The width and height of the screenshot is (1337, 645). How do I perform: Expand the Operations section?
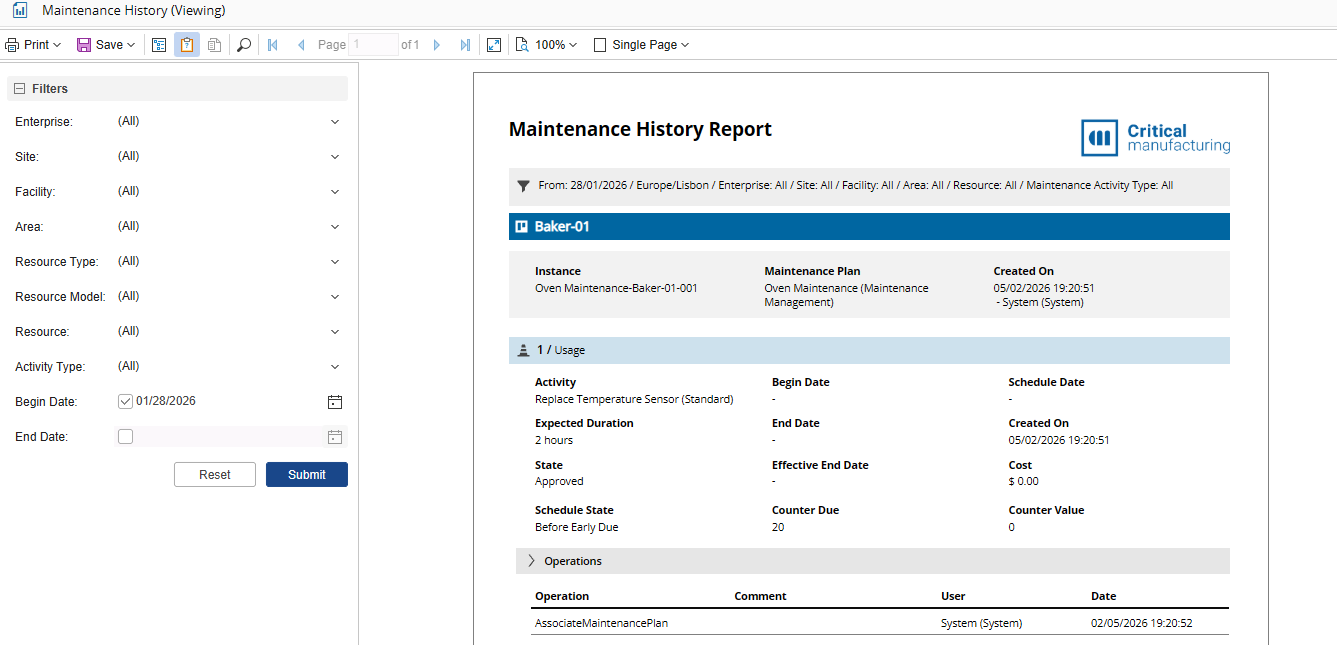point(530,561)
